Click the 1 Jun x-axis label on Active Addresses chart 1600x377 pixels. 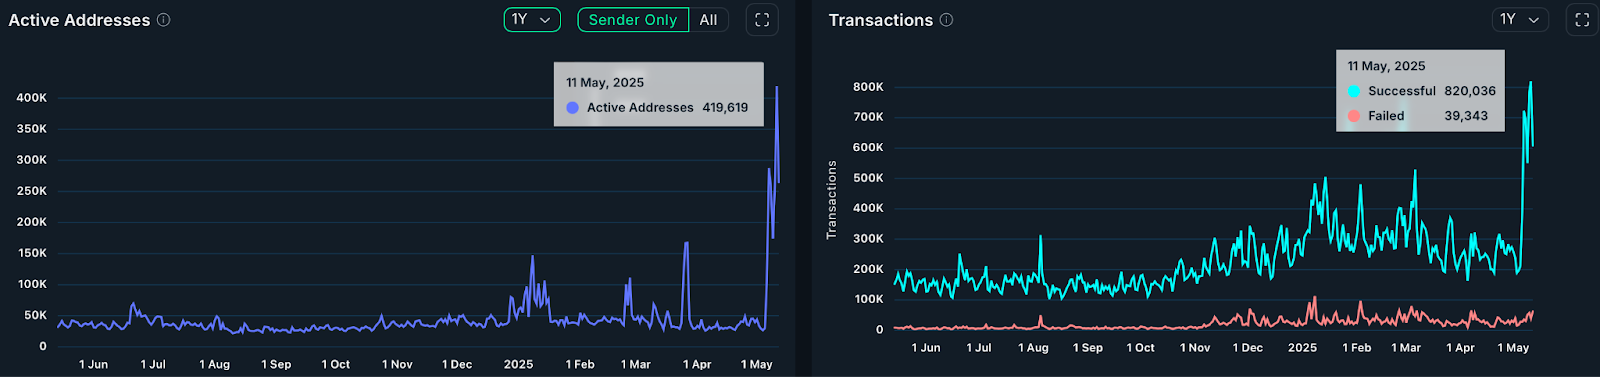coord(94,365)
